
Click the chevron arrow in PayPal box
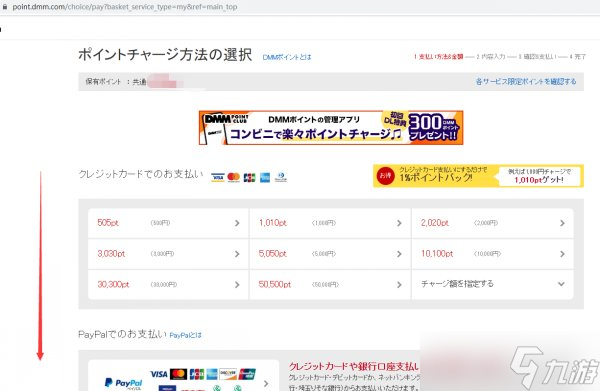pyautogui.click(x=266, y=383)
